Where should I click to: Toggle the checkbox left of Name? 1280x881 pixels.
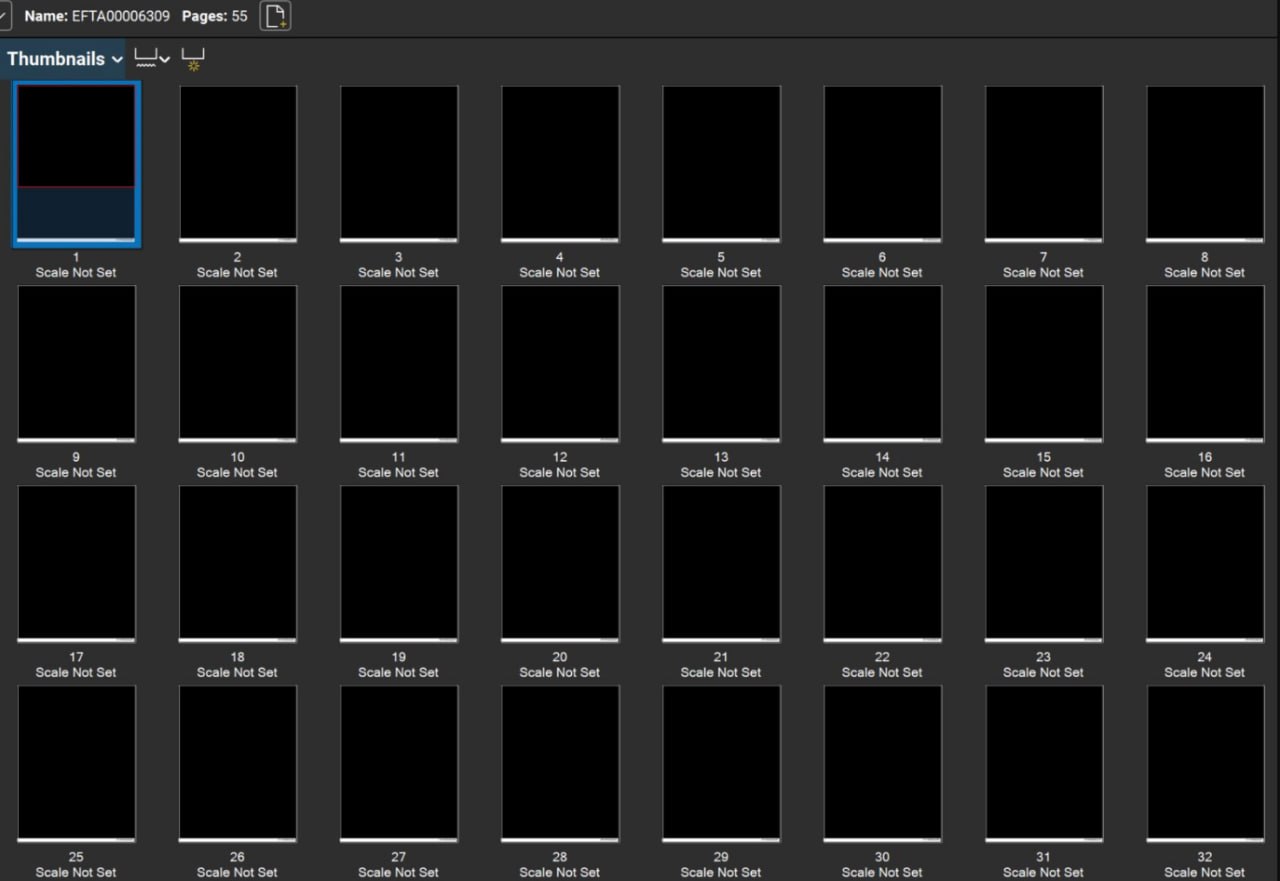click(4, 16)
